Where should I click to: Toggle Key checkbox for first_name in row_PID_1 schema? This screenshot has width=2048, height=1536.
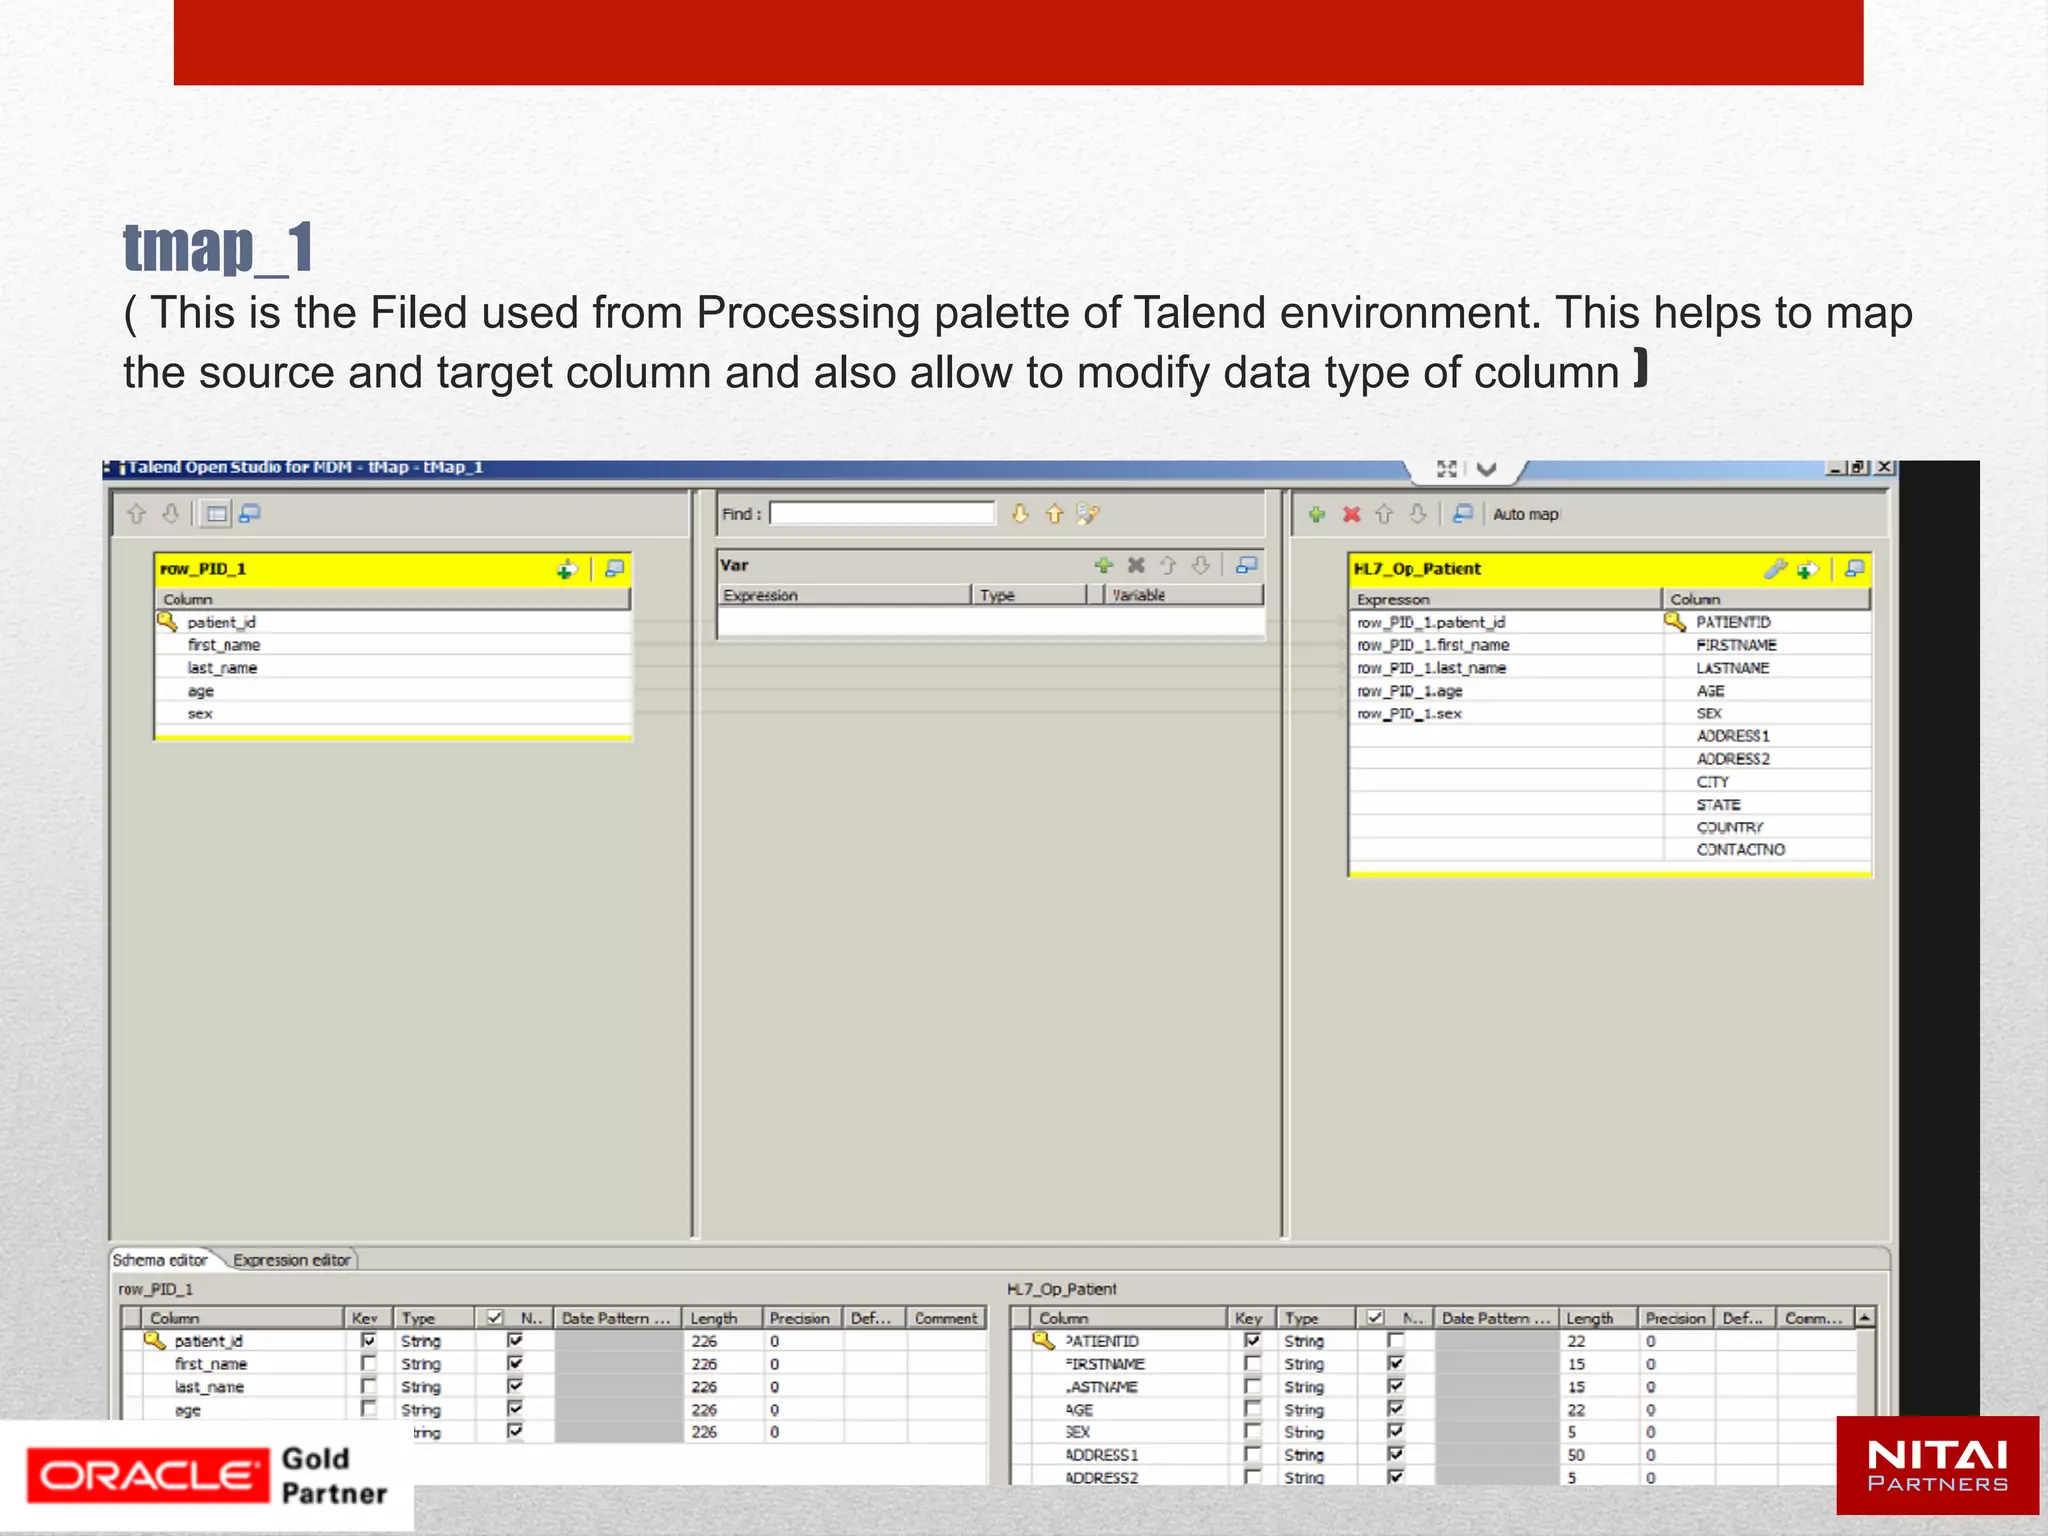pyautogui.click(x=369, y=1364)
